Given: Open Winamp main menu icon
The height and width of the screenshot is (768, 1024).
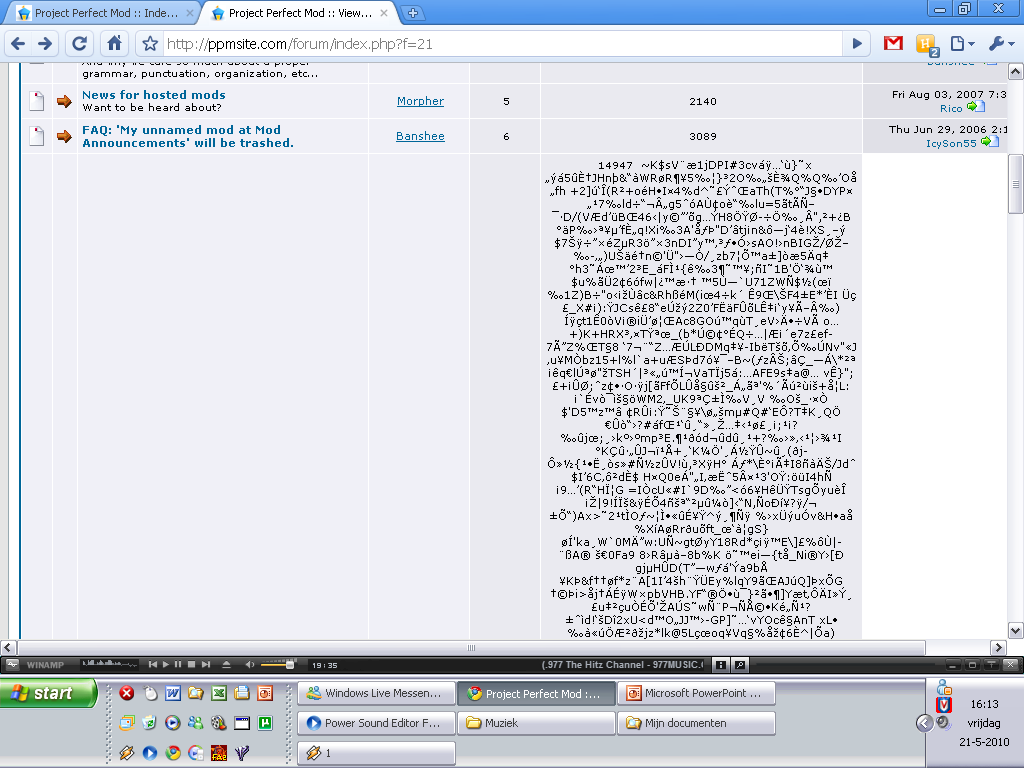Looking at the screenshot, I should coord(12,665).
